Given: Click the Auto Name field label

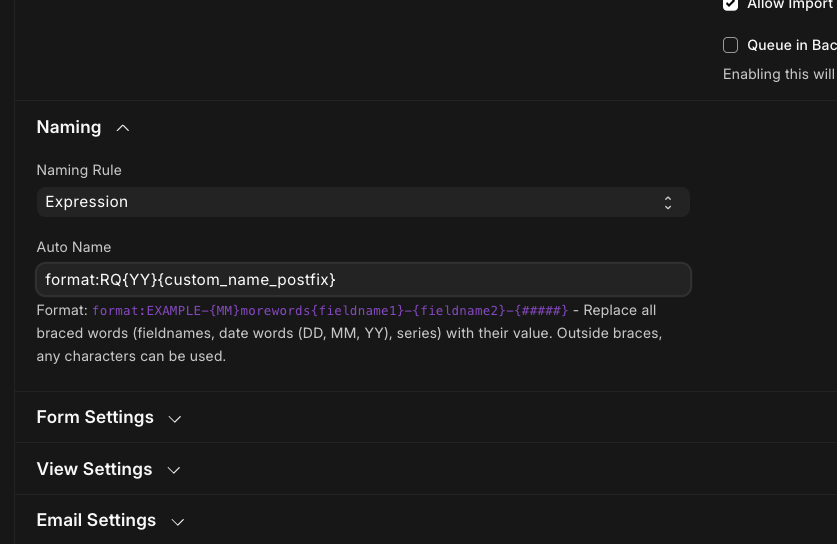Looking at the screenshot, I should [74, 247].
